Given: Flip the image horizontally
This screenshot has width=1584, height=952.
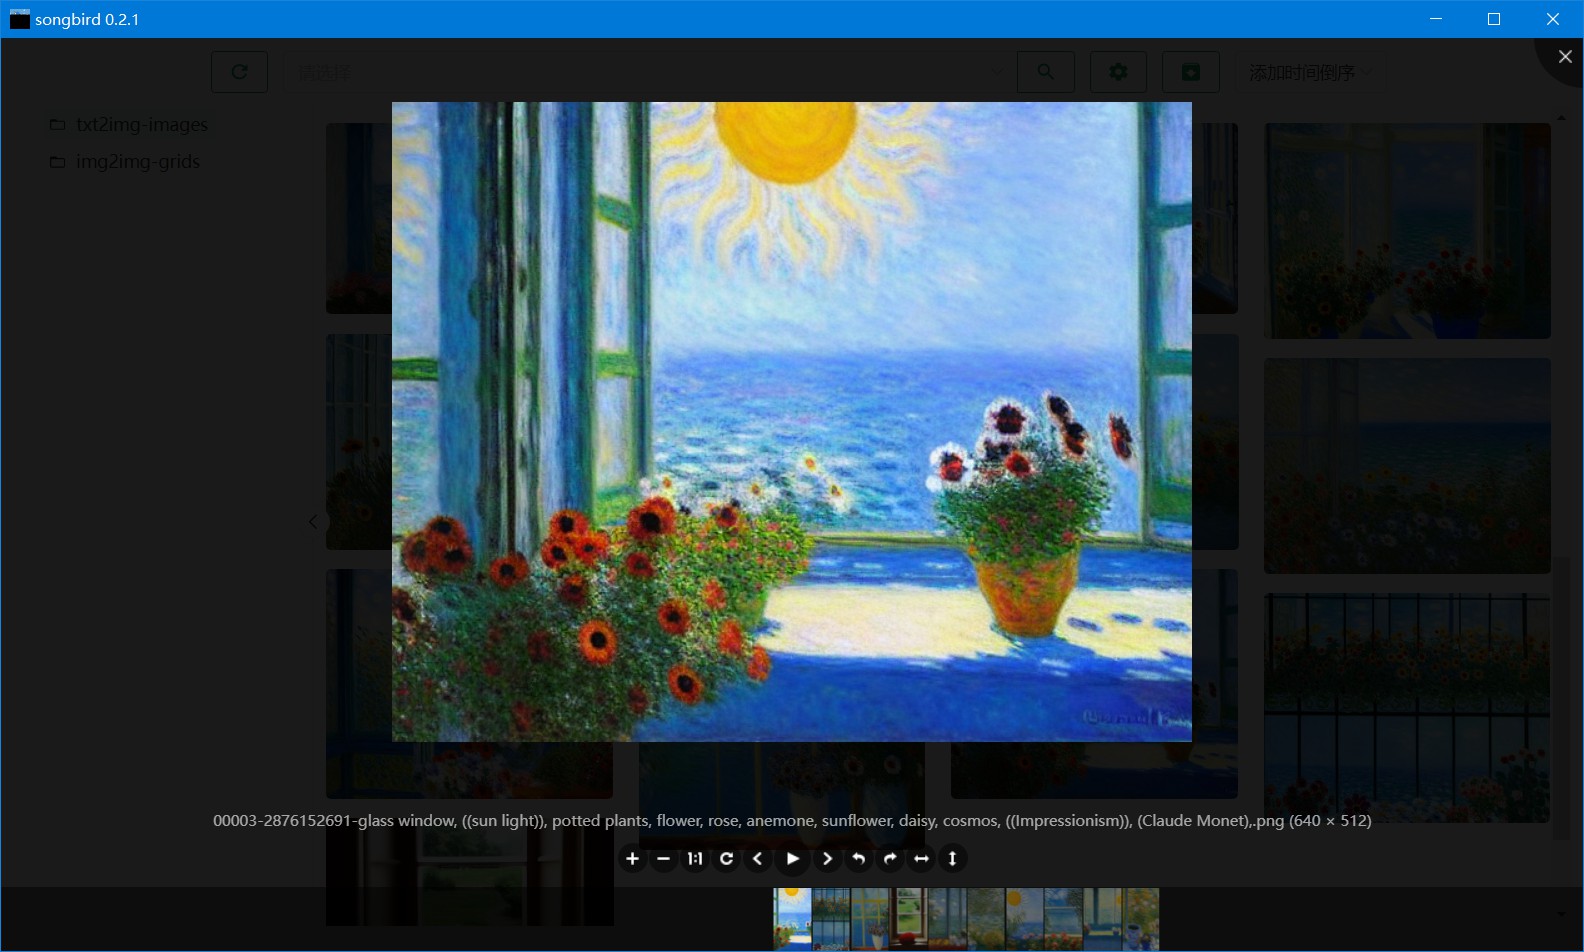Looking at the screenshot, I should [921, 858].
